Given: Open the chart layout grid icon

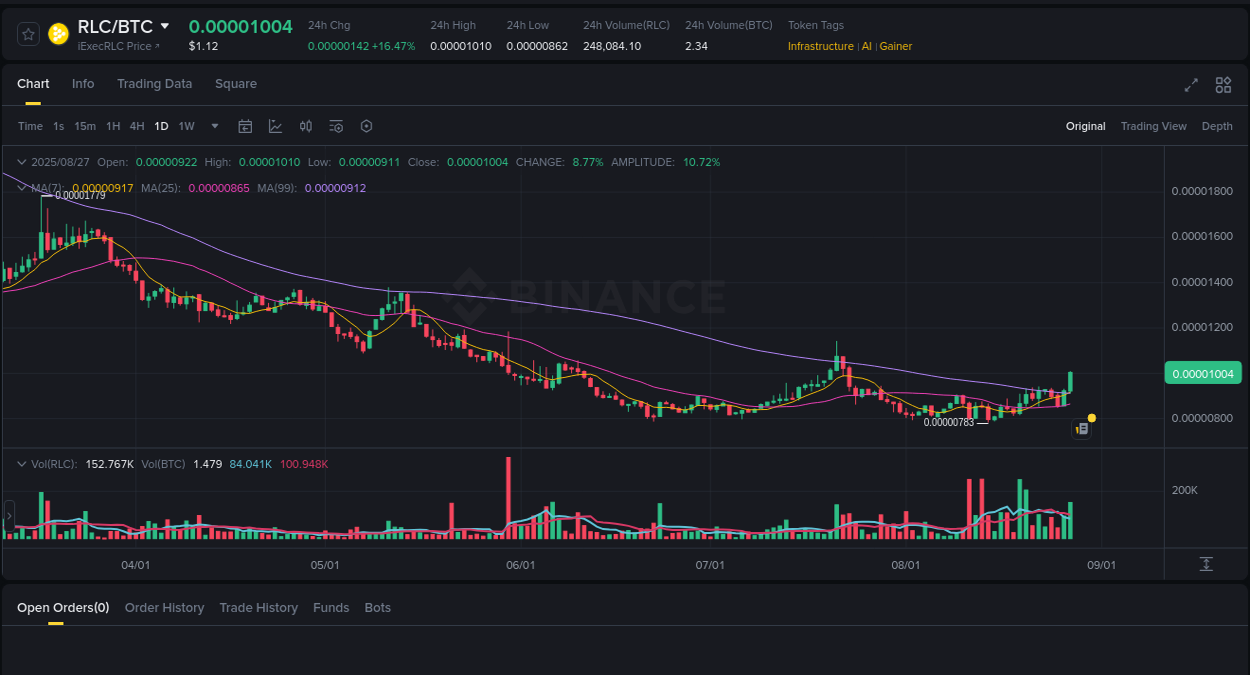Looking at the screenshot, I should (x=1223, y=85).
